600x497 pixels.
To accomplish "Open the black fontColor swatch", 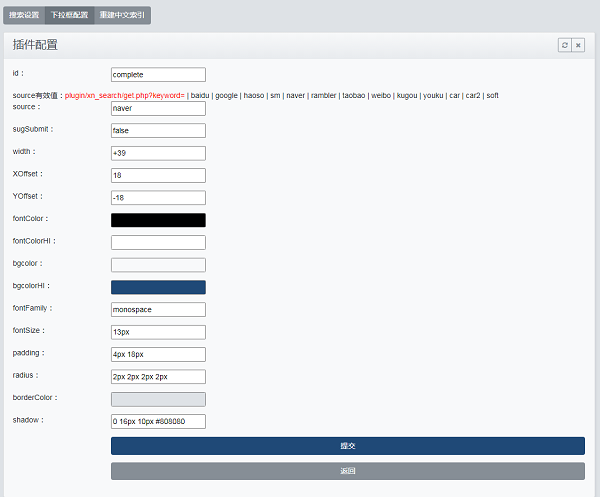I will click(158, 220).
